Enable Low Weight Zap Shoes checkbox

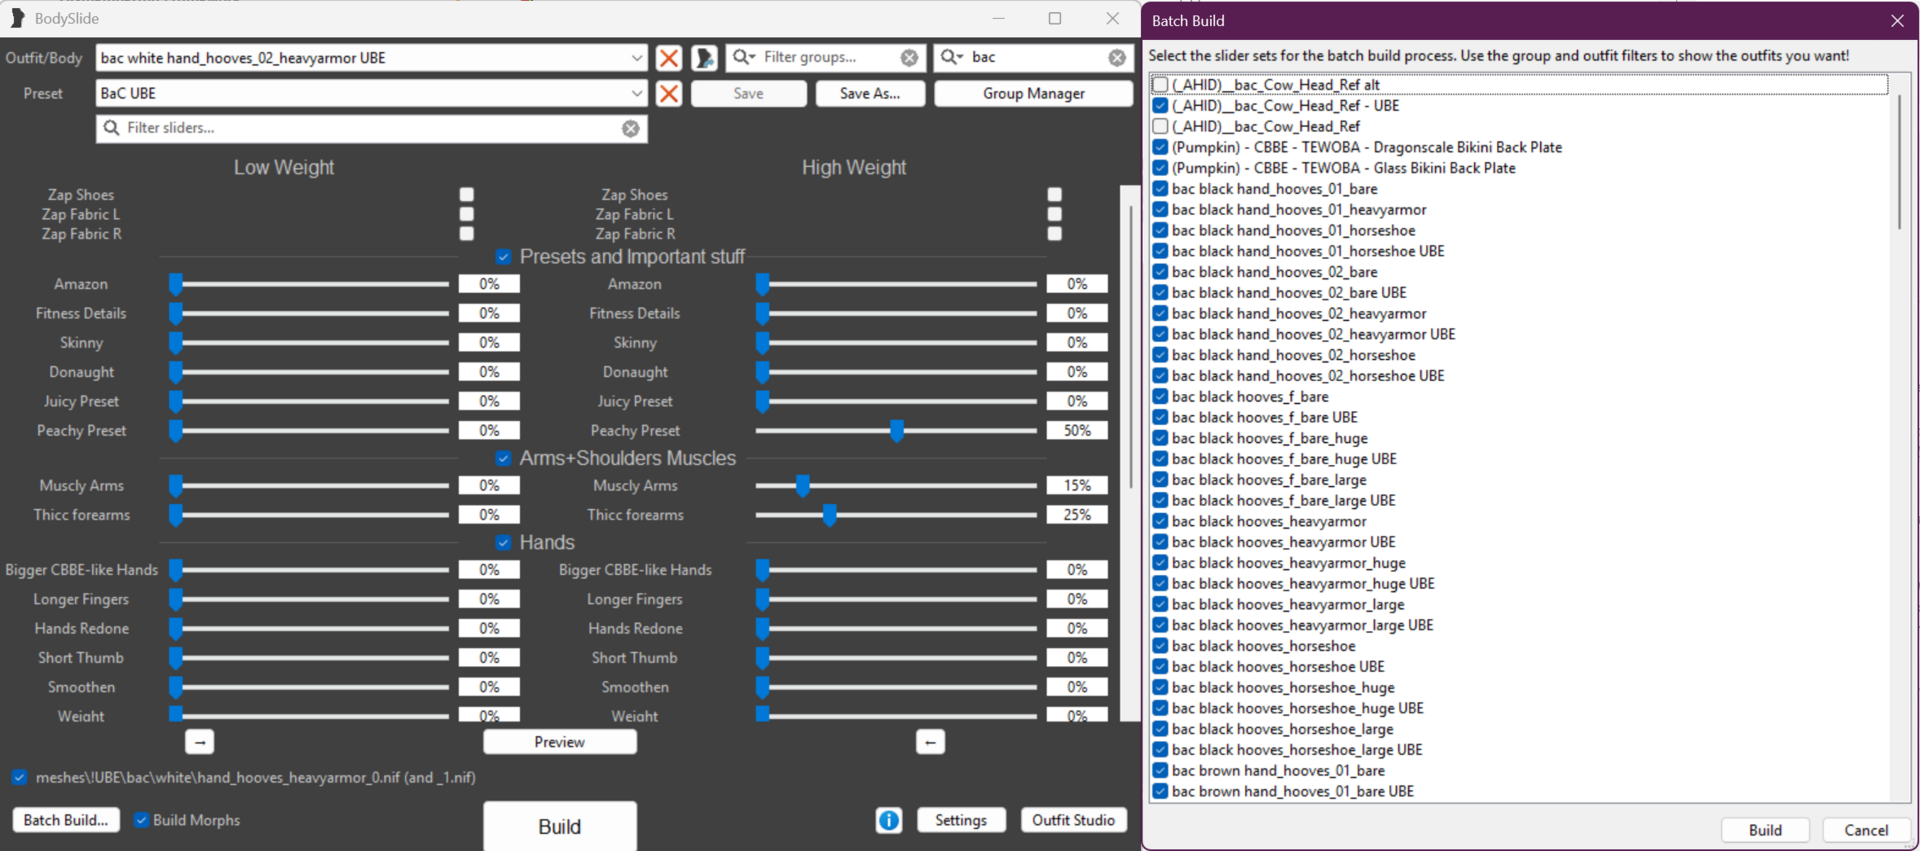coord(467,194)
